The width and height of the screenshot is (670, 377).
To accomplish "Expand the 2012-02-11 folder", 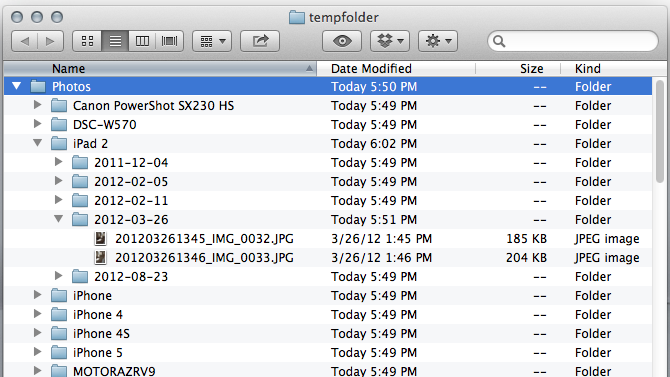I will pyautogui.click(x=59, y=200).
